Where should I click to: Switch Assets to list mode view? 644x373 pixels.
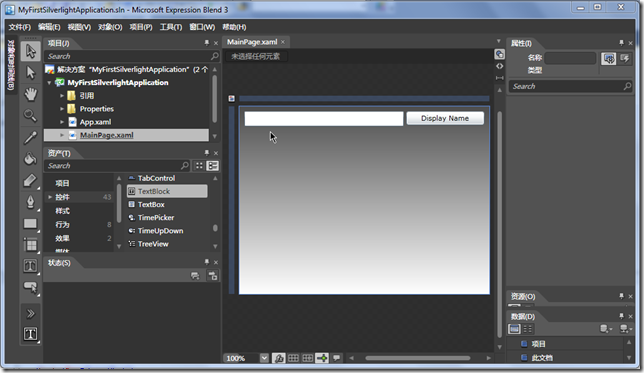(213, 166)
